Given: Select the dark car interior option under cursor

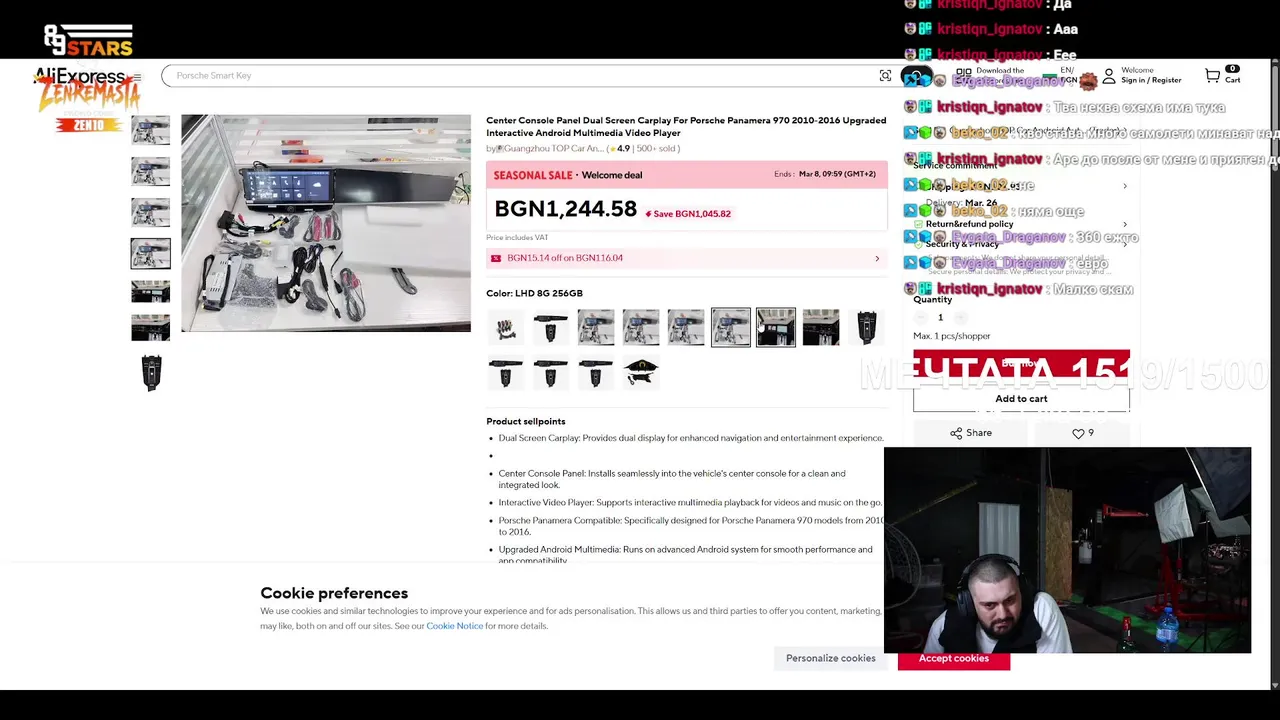Looking at the screenshot, I should tap(776, 328).
